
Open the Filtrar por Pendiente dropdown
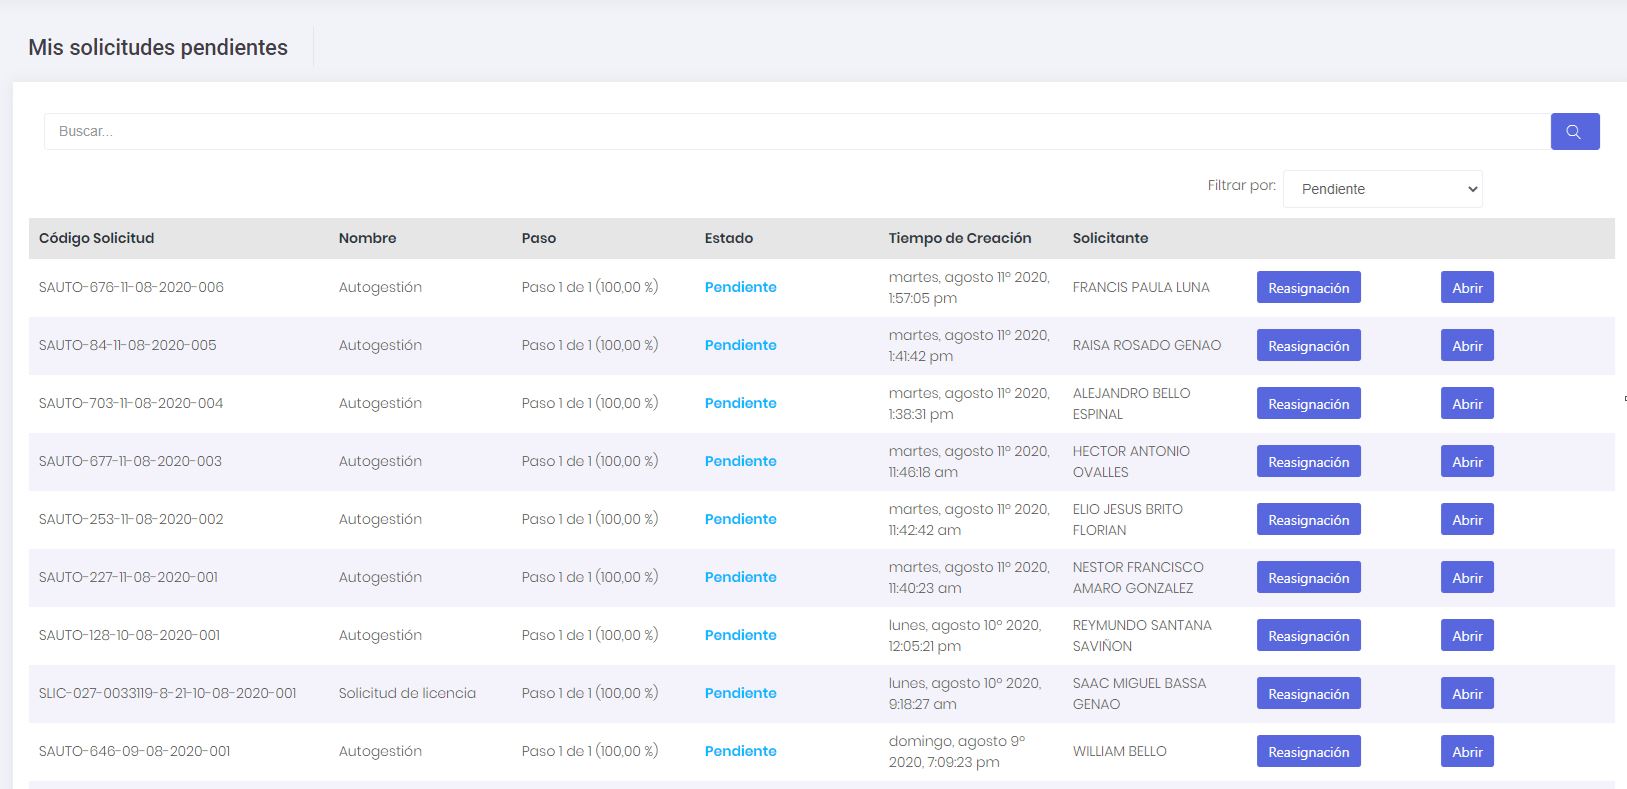tap(1382, 189)
